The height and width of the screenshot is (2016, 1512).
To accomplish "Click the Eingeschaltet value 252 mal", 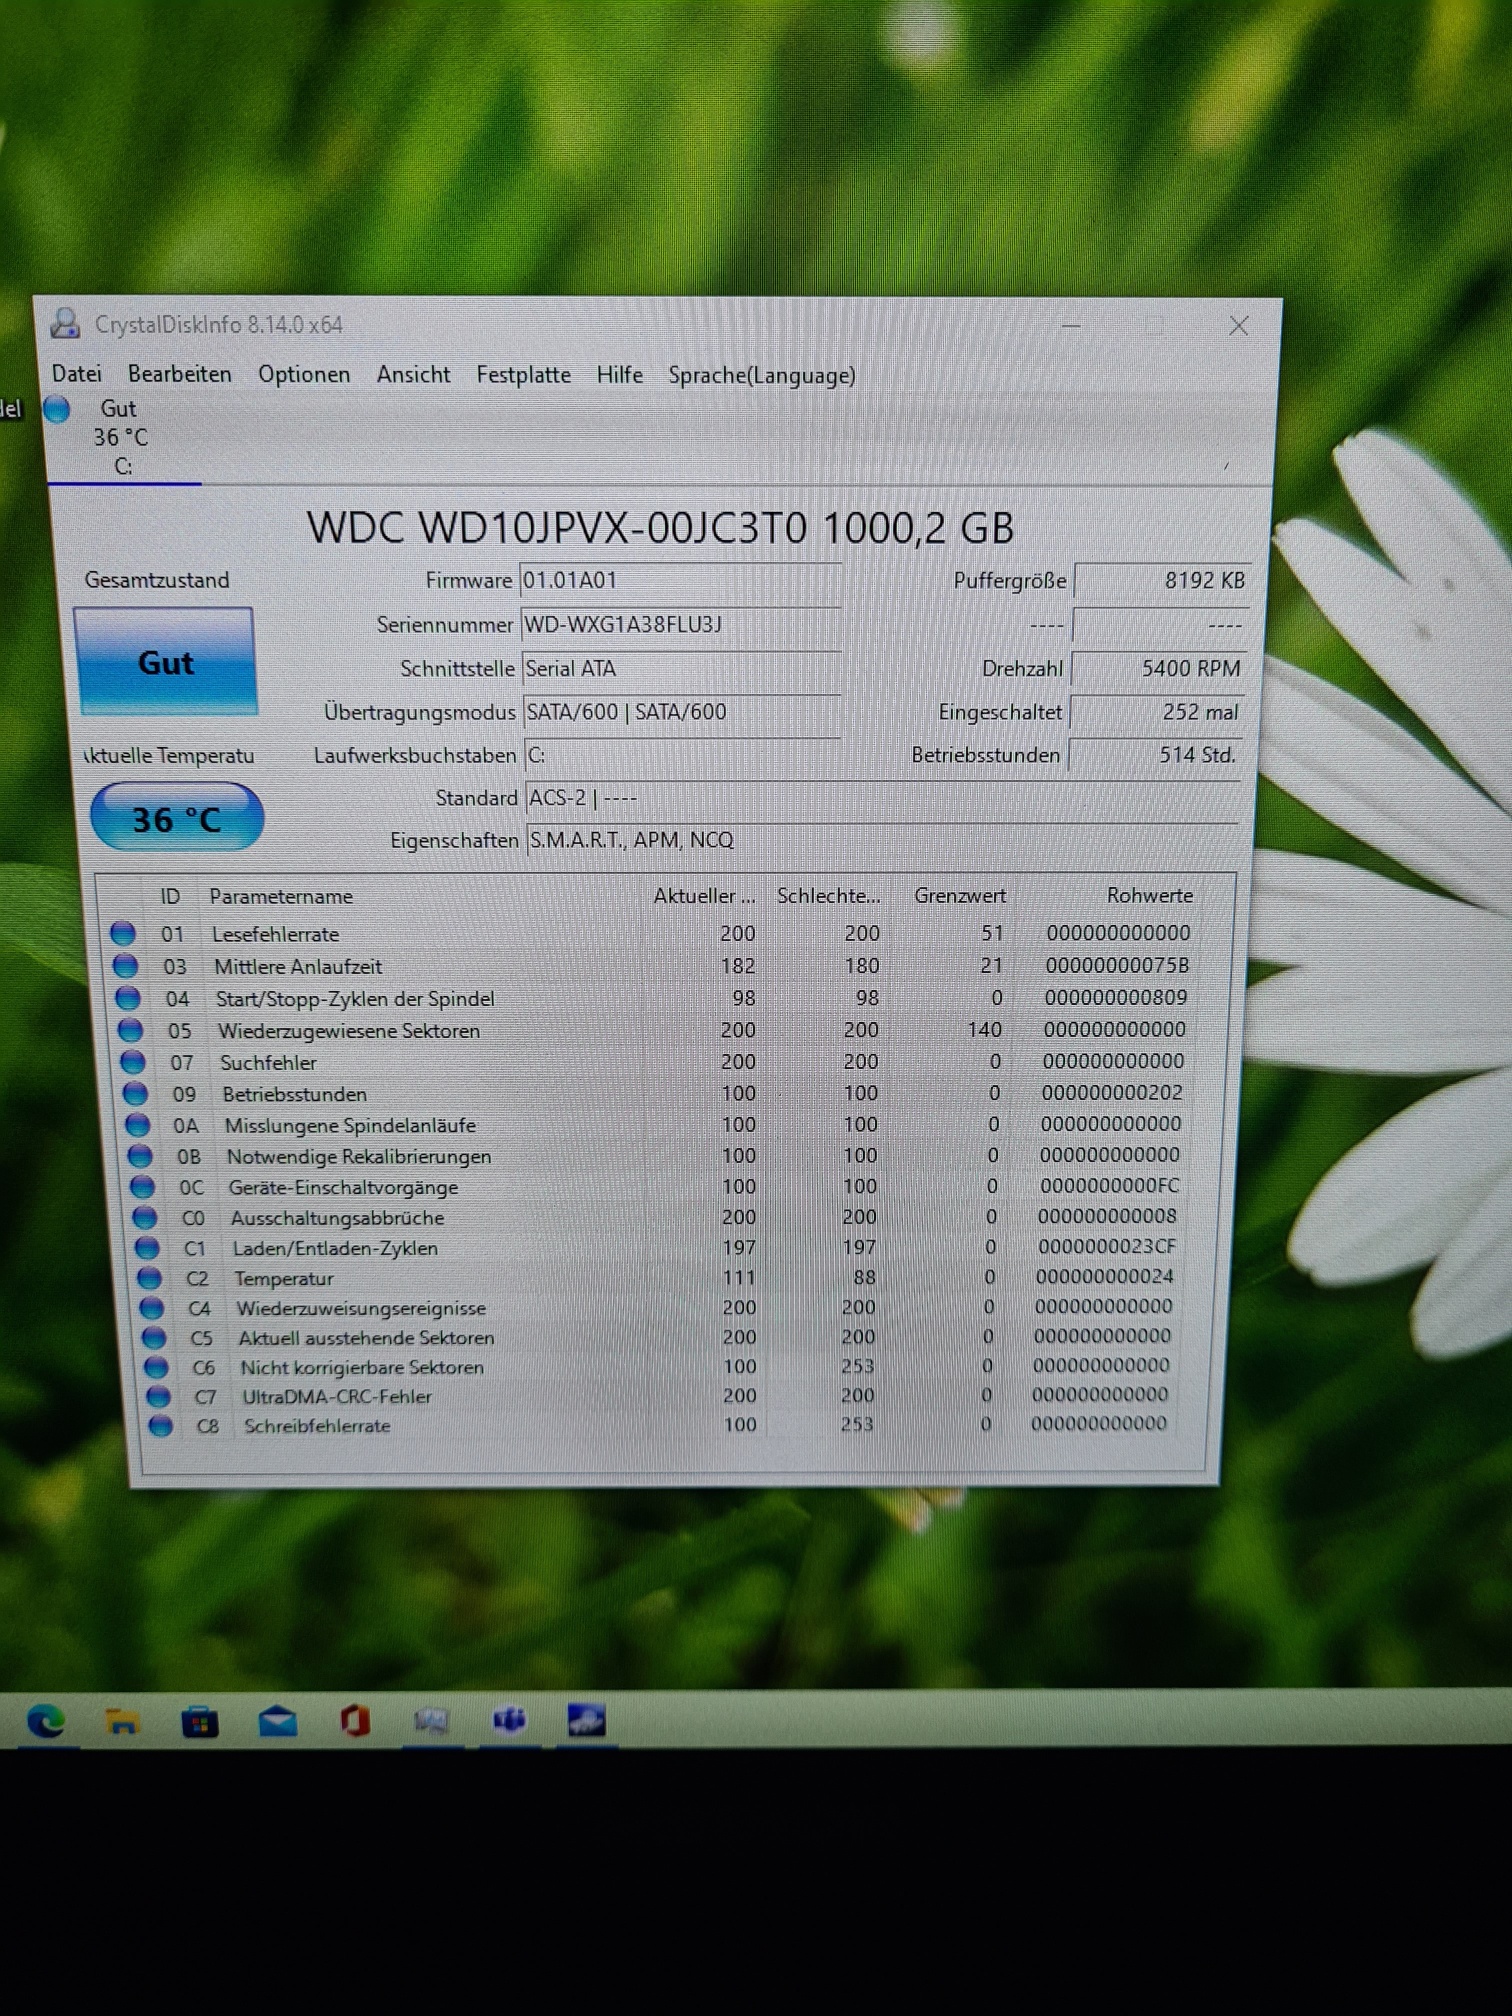I will 1156,712.
